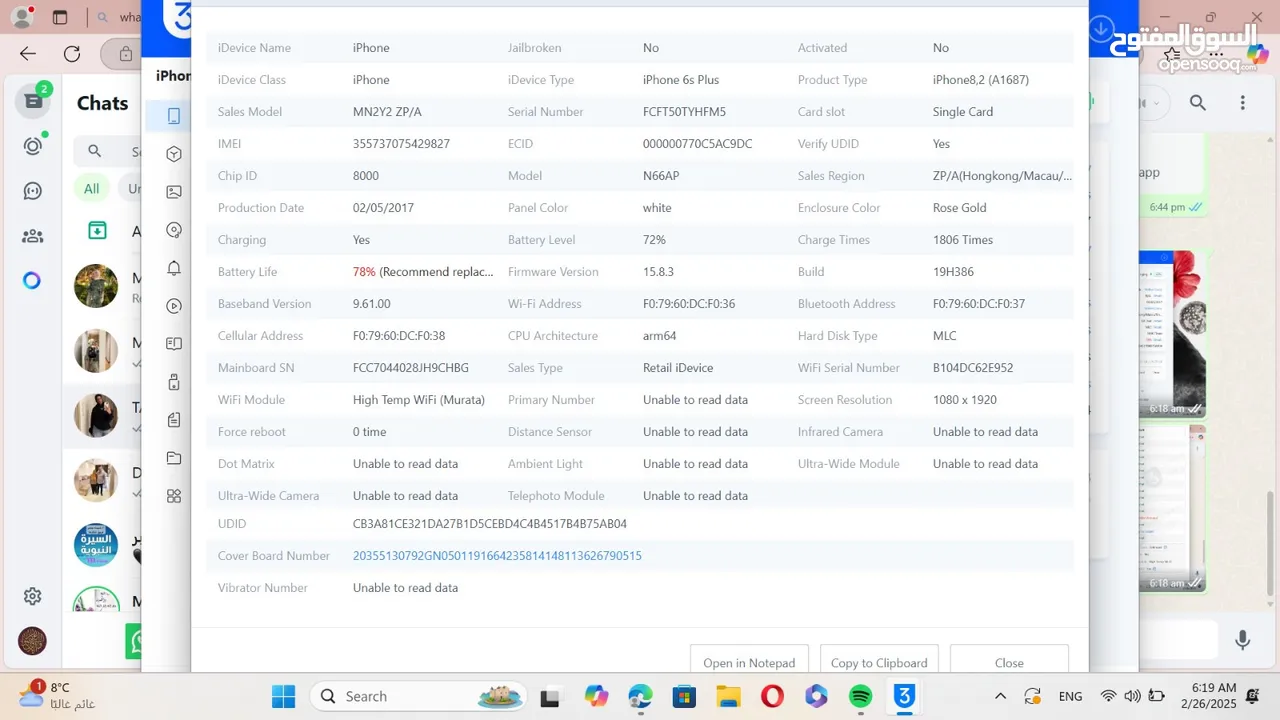Click the Rose Gold enclosure color value
Viewport: 1280px width, 720px height.
point(960,208)
